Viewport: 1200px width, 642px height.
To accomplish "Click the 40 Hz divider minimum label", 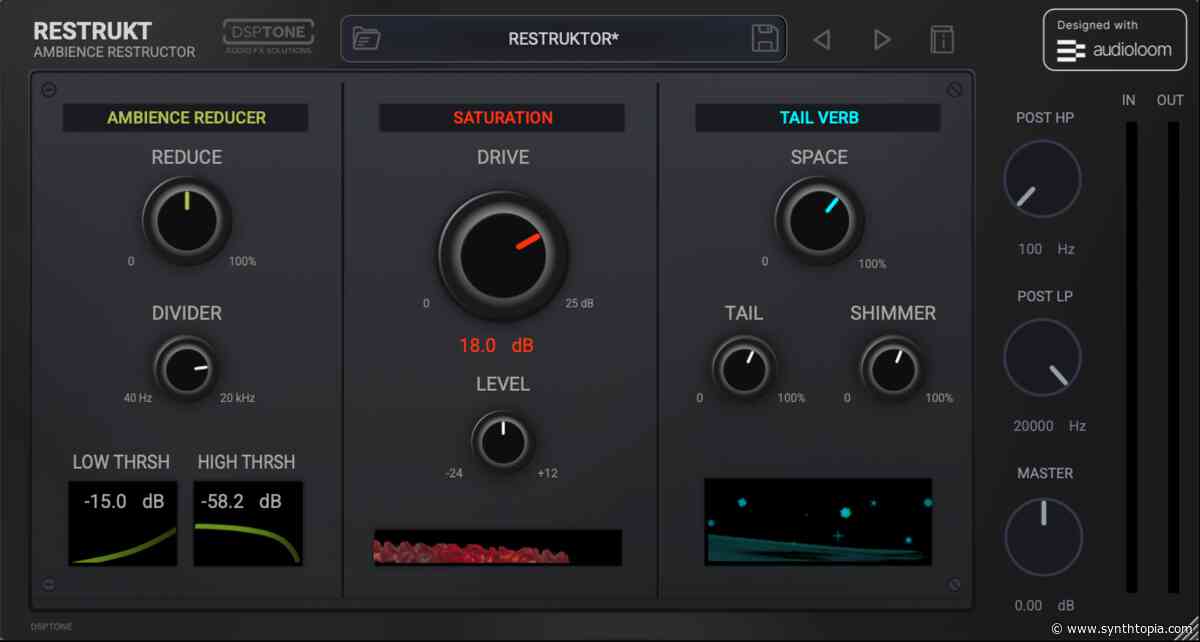I will coord(138,398).
